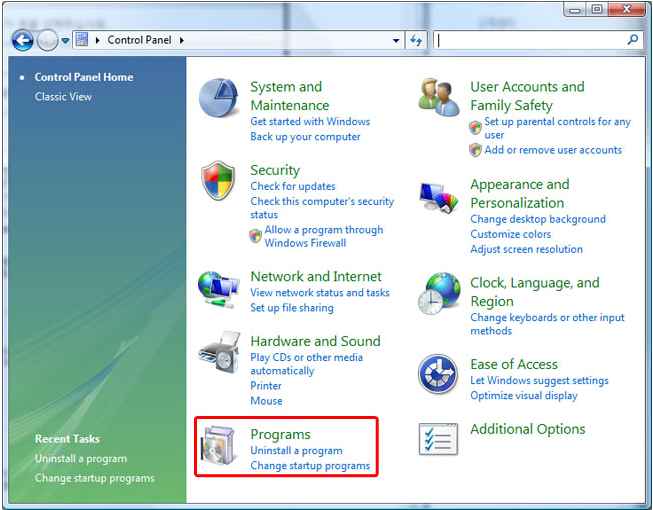Click Uninstall a program under Programs
Image resolution: width=653 pixels, height=510 pixels.
point(296,450)
